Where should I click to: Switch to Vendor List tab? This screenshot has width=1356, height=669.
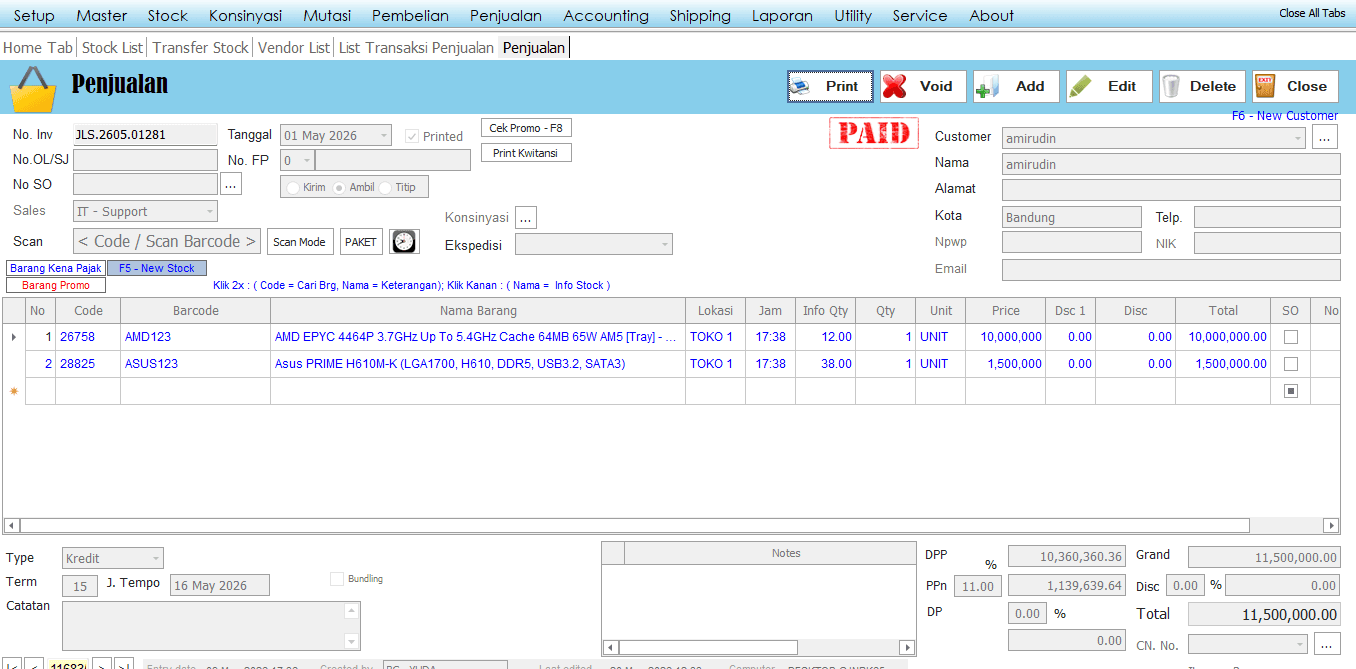[x=293, y=47]
